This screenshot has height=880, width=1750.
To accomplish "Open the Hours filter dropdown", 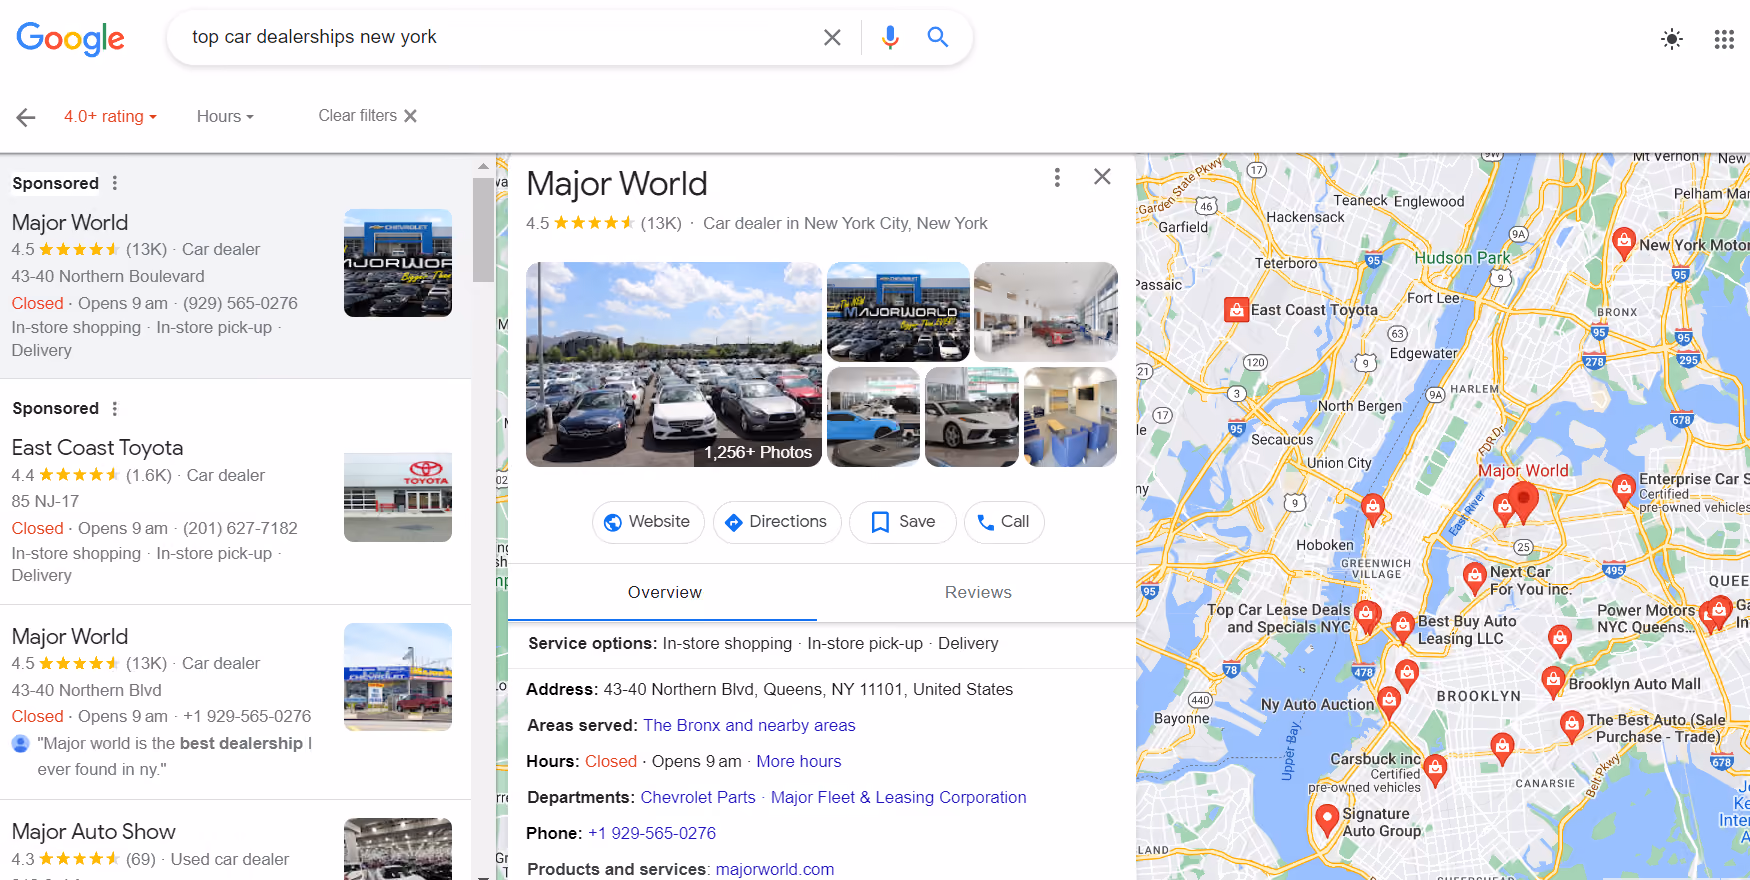I will (225, 116).
